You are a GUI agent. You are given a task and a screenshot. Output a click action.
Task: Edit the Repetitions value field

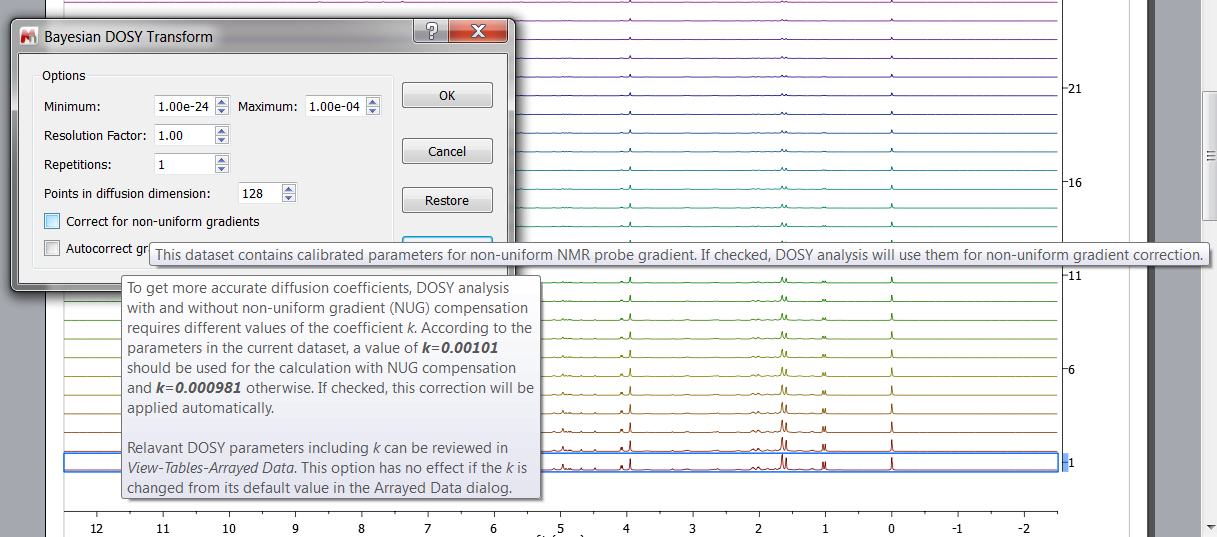(x=184, y=164)
